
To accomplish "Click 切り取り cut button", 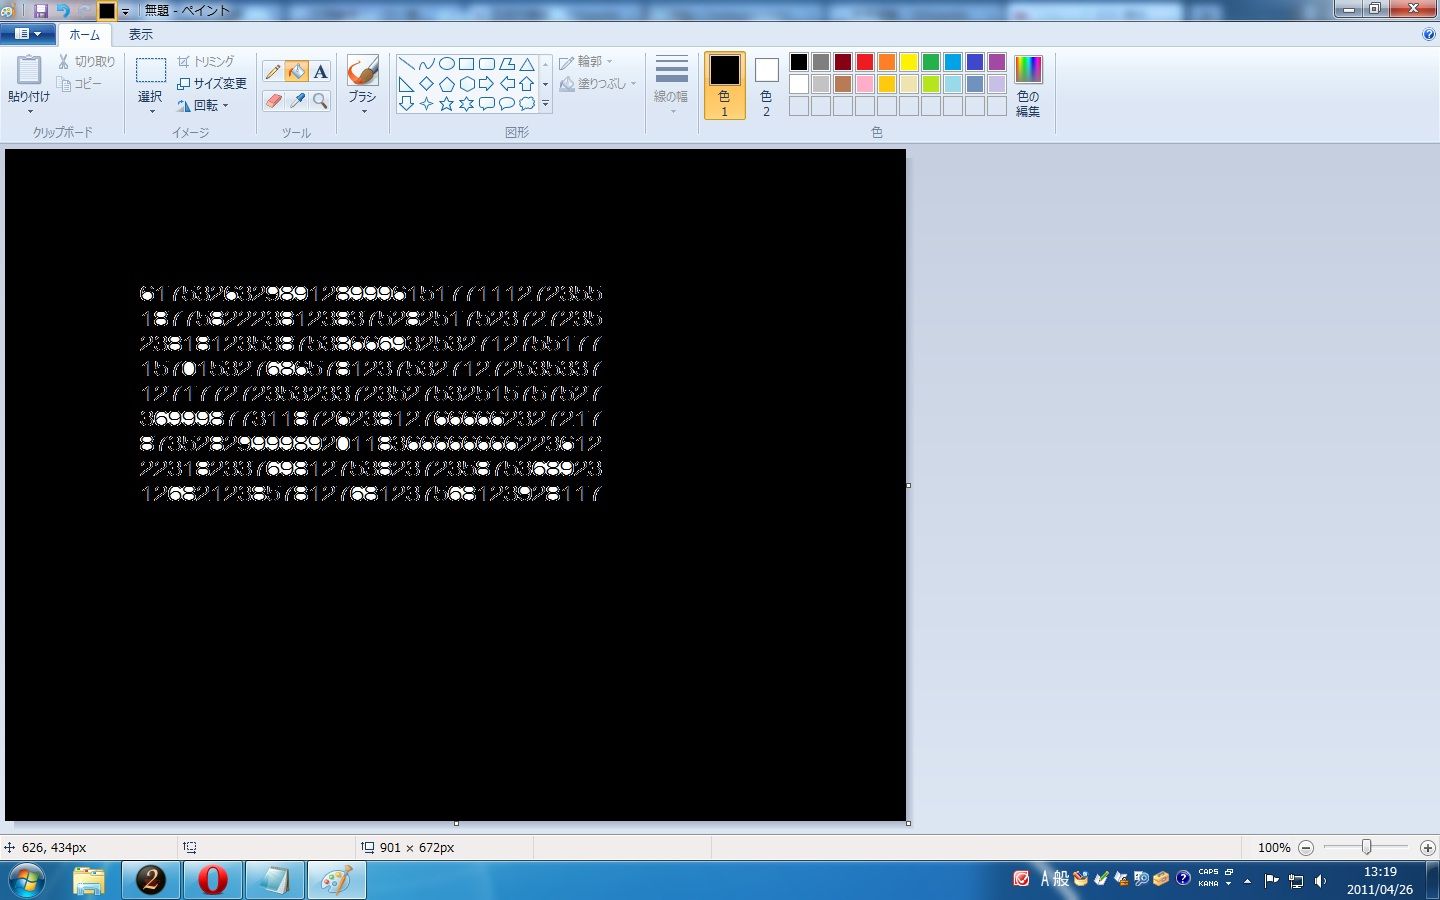I will [86, 62].
